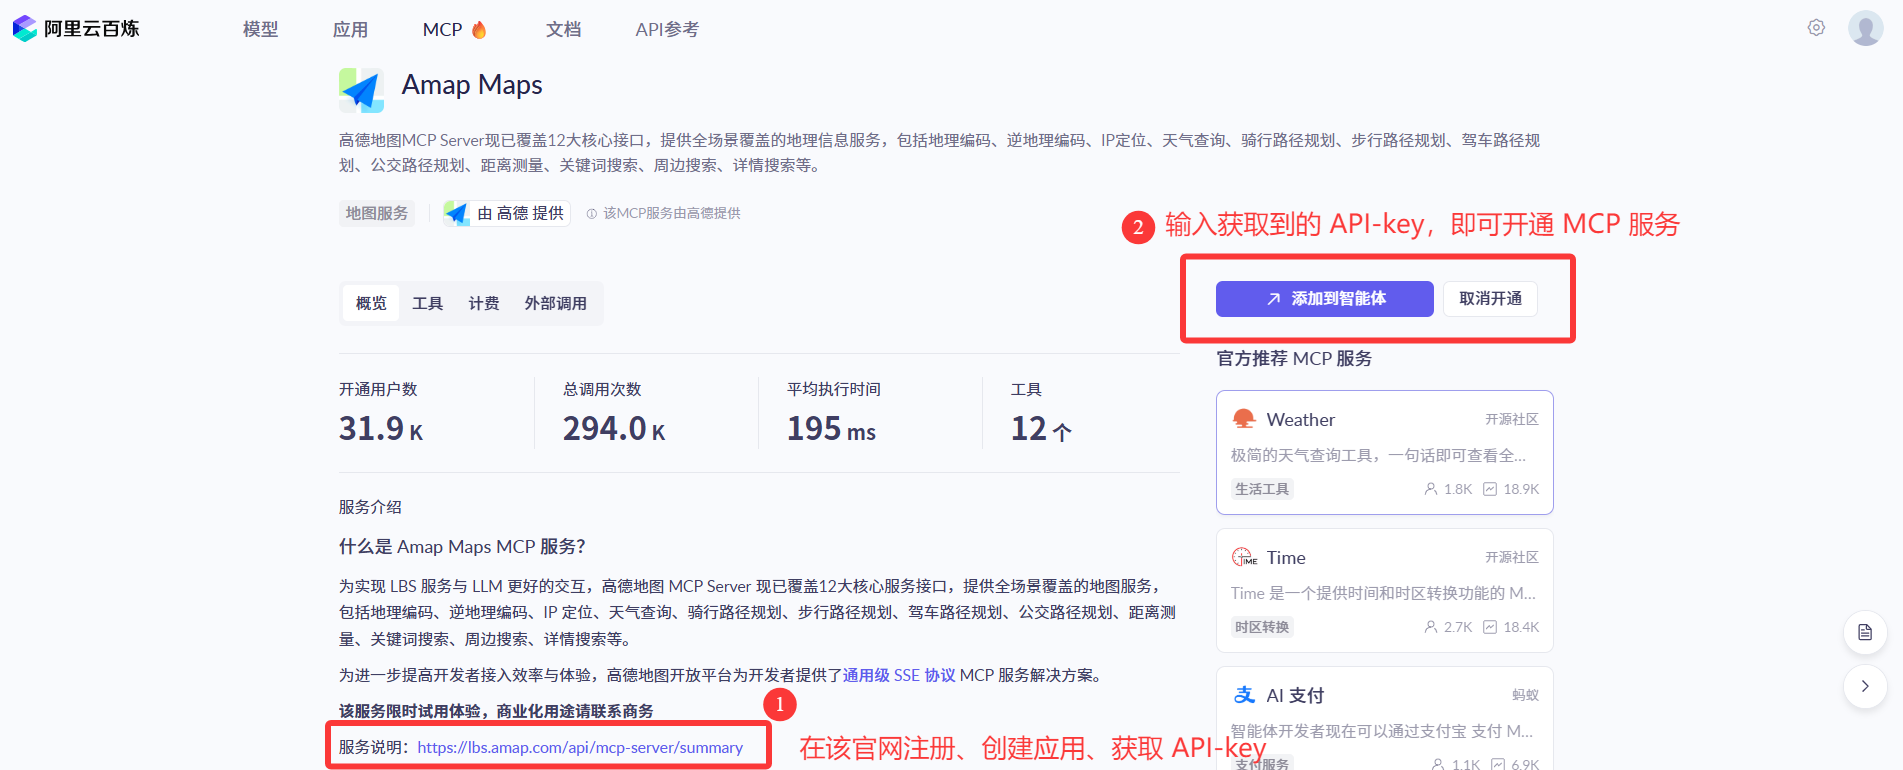This screenshot has width=1903, height=770.
Task: Click the 官方推荐 MCP 服务 heading
Action: tap(1294, 358)
